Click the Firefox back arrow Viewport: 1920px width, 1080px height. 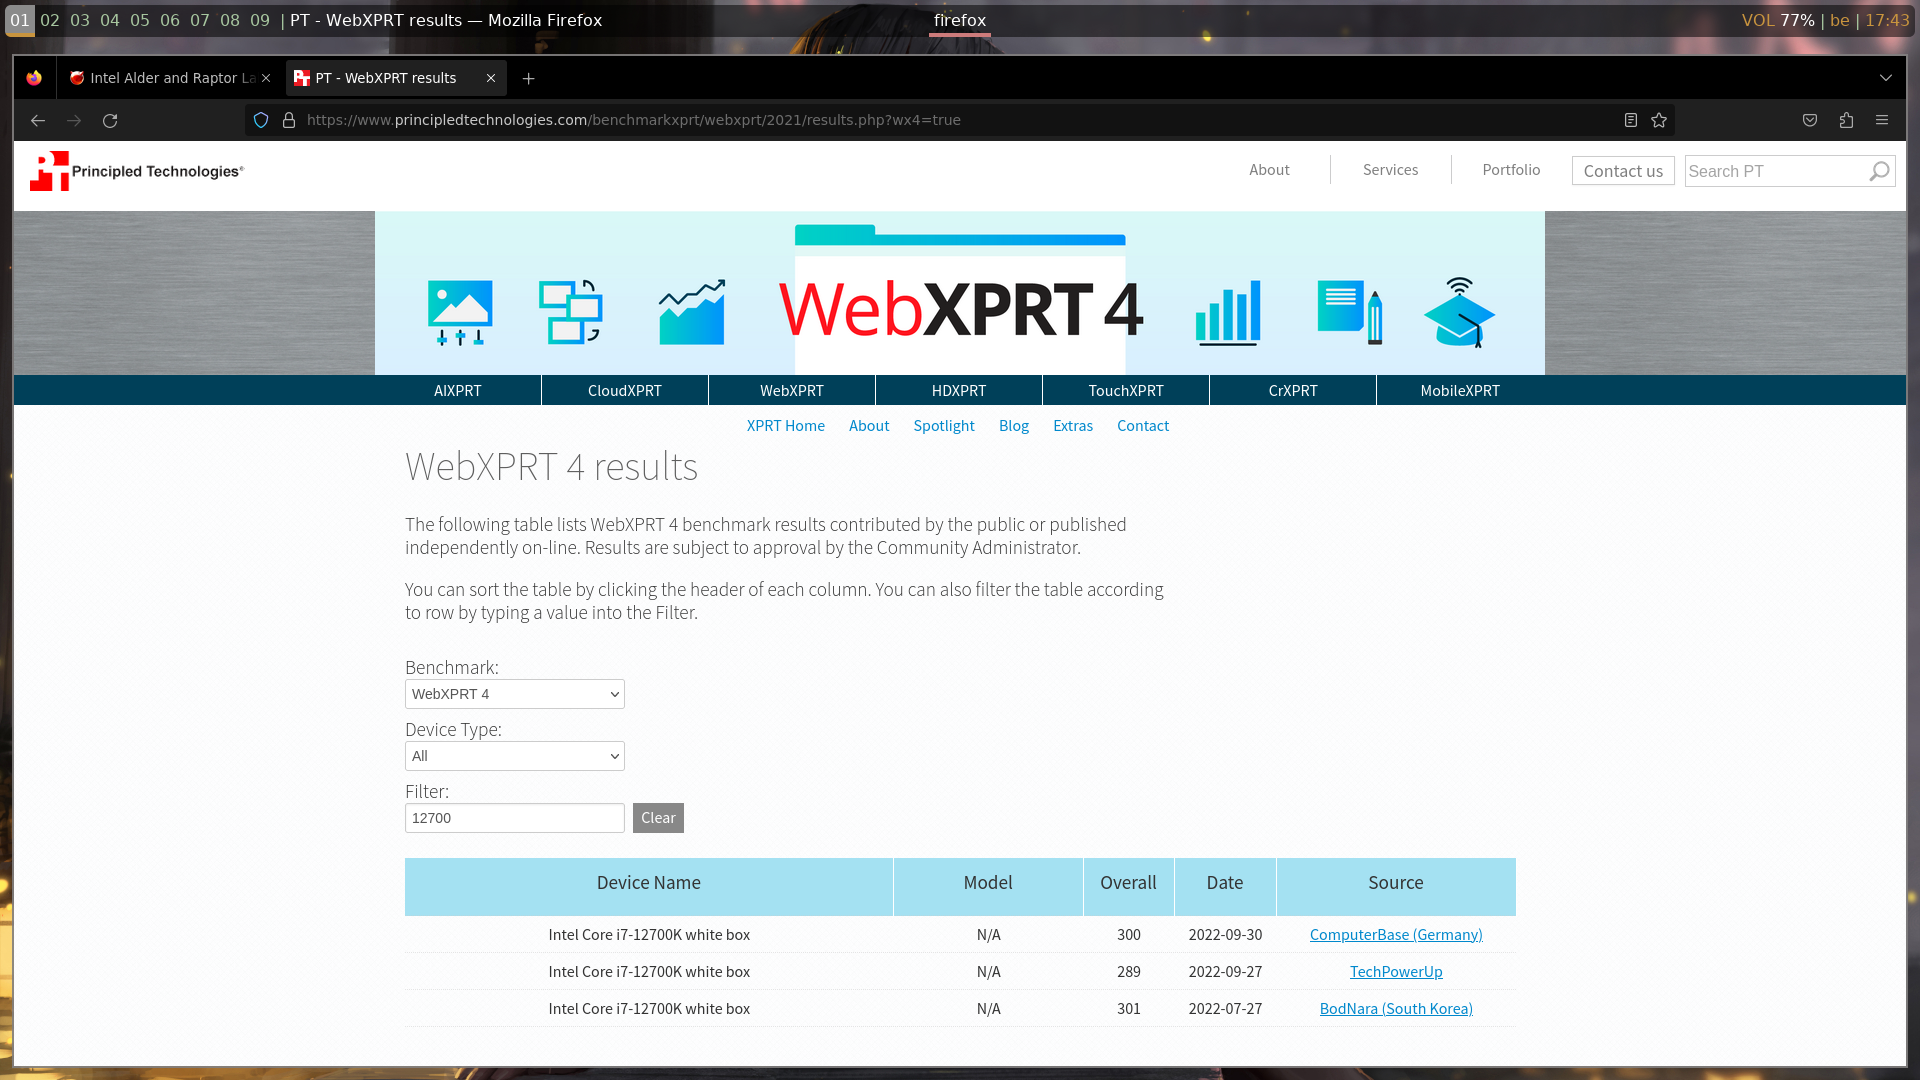point(38,120)
